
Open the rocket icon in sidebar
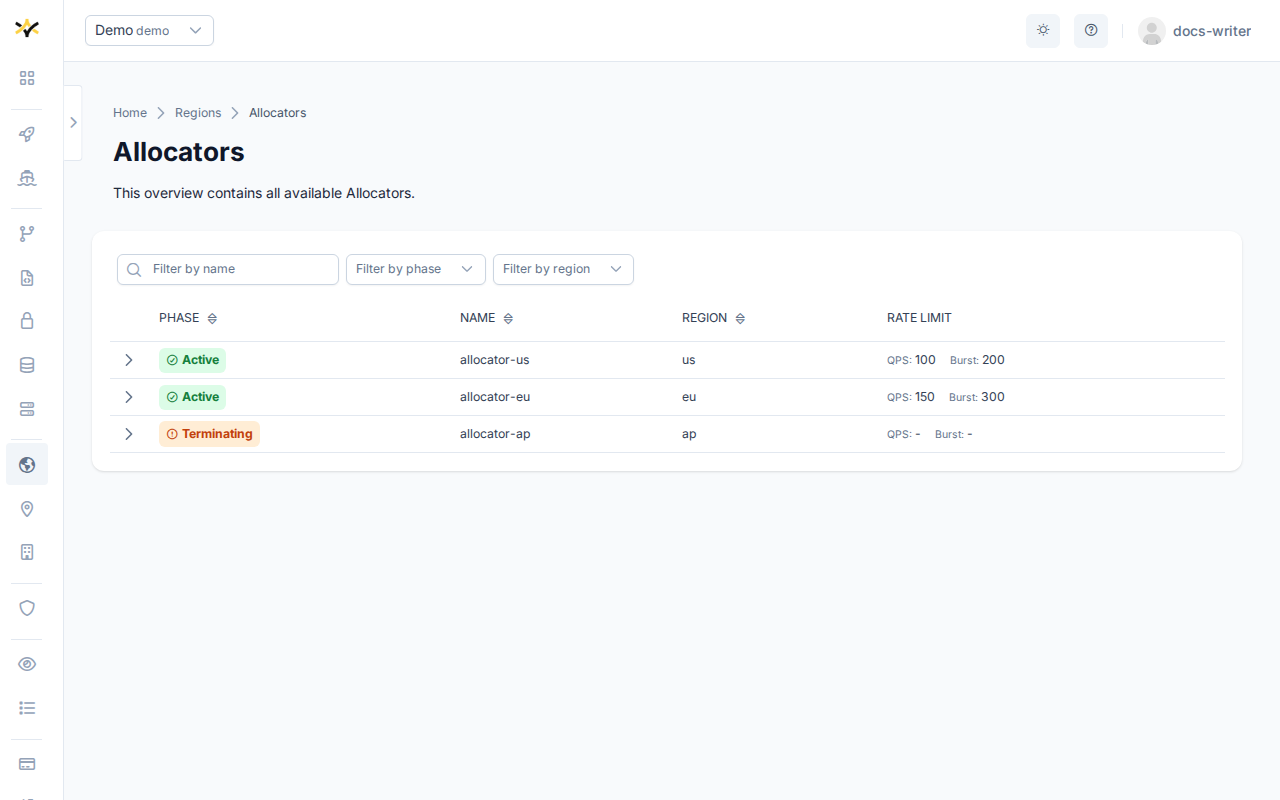coord(27,134)
